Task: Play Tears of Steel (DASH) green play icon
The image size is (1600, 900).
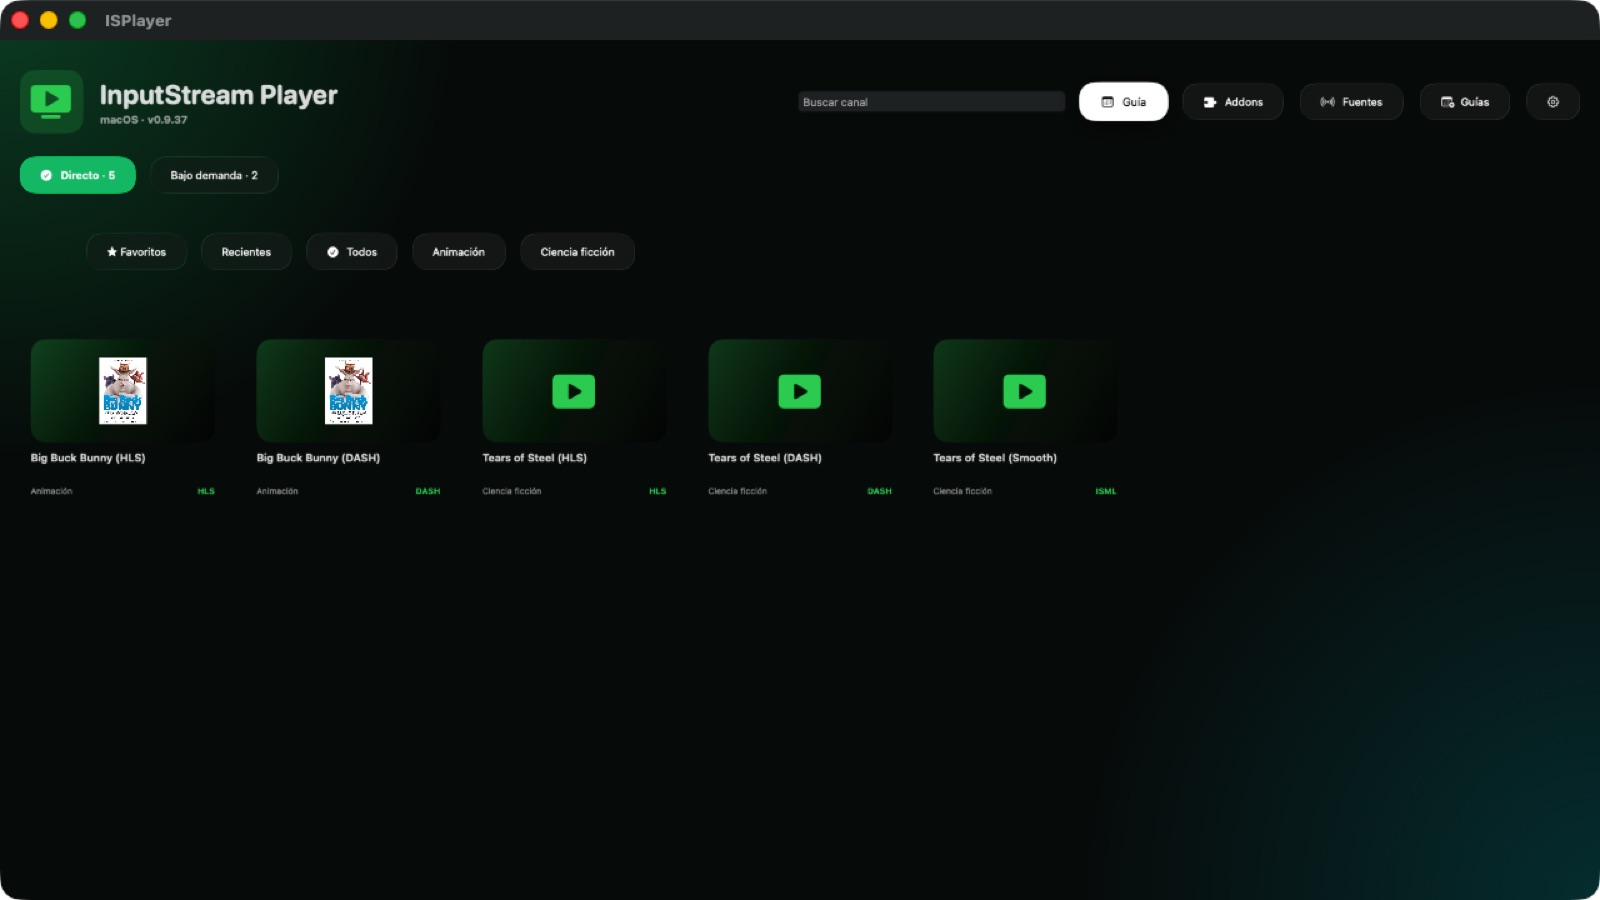Action: pos(800,391)
